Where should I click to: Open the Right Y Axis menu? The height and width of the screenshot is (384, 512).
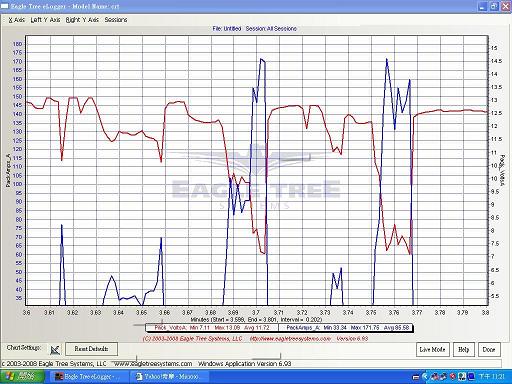82,20
